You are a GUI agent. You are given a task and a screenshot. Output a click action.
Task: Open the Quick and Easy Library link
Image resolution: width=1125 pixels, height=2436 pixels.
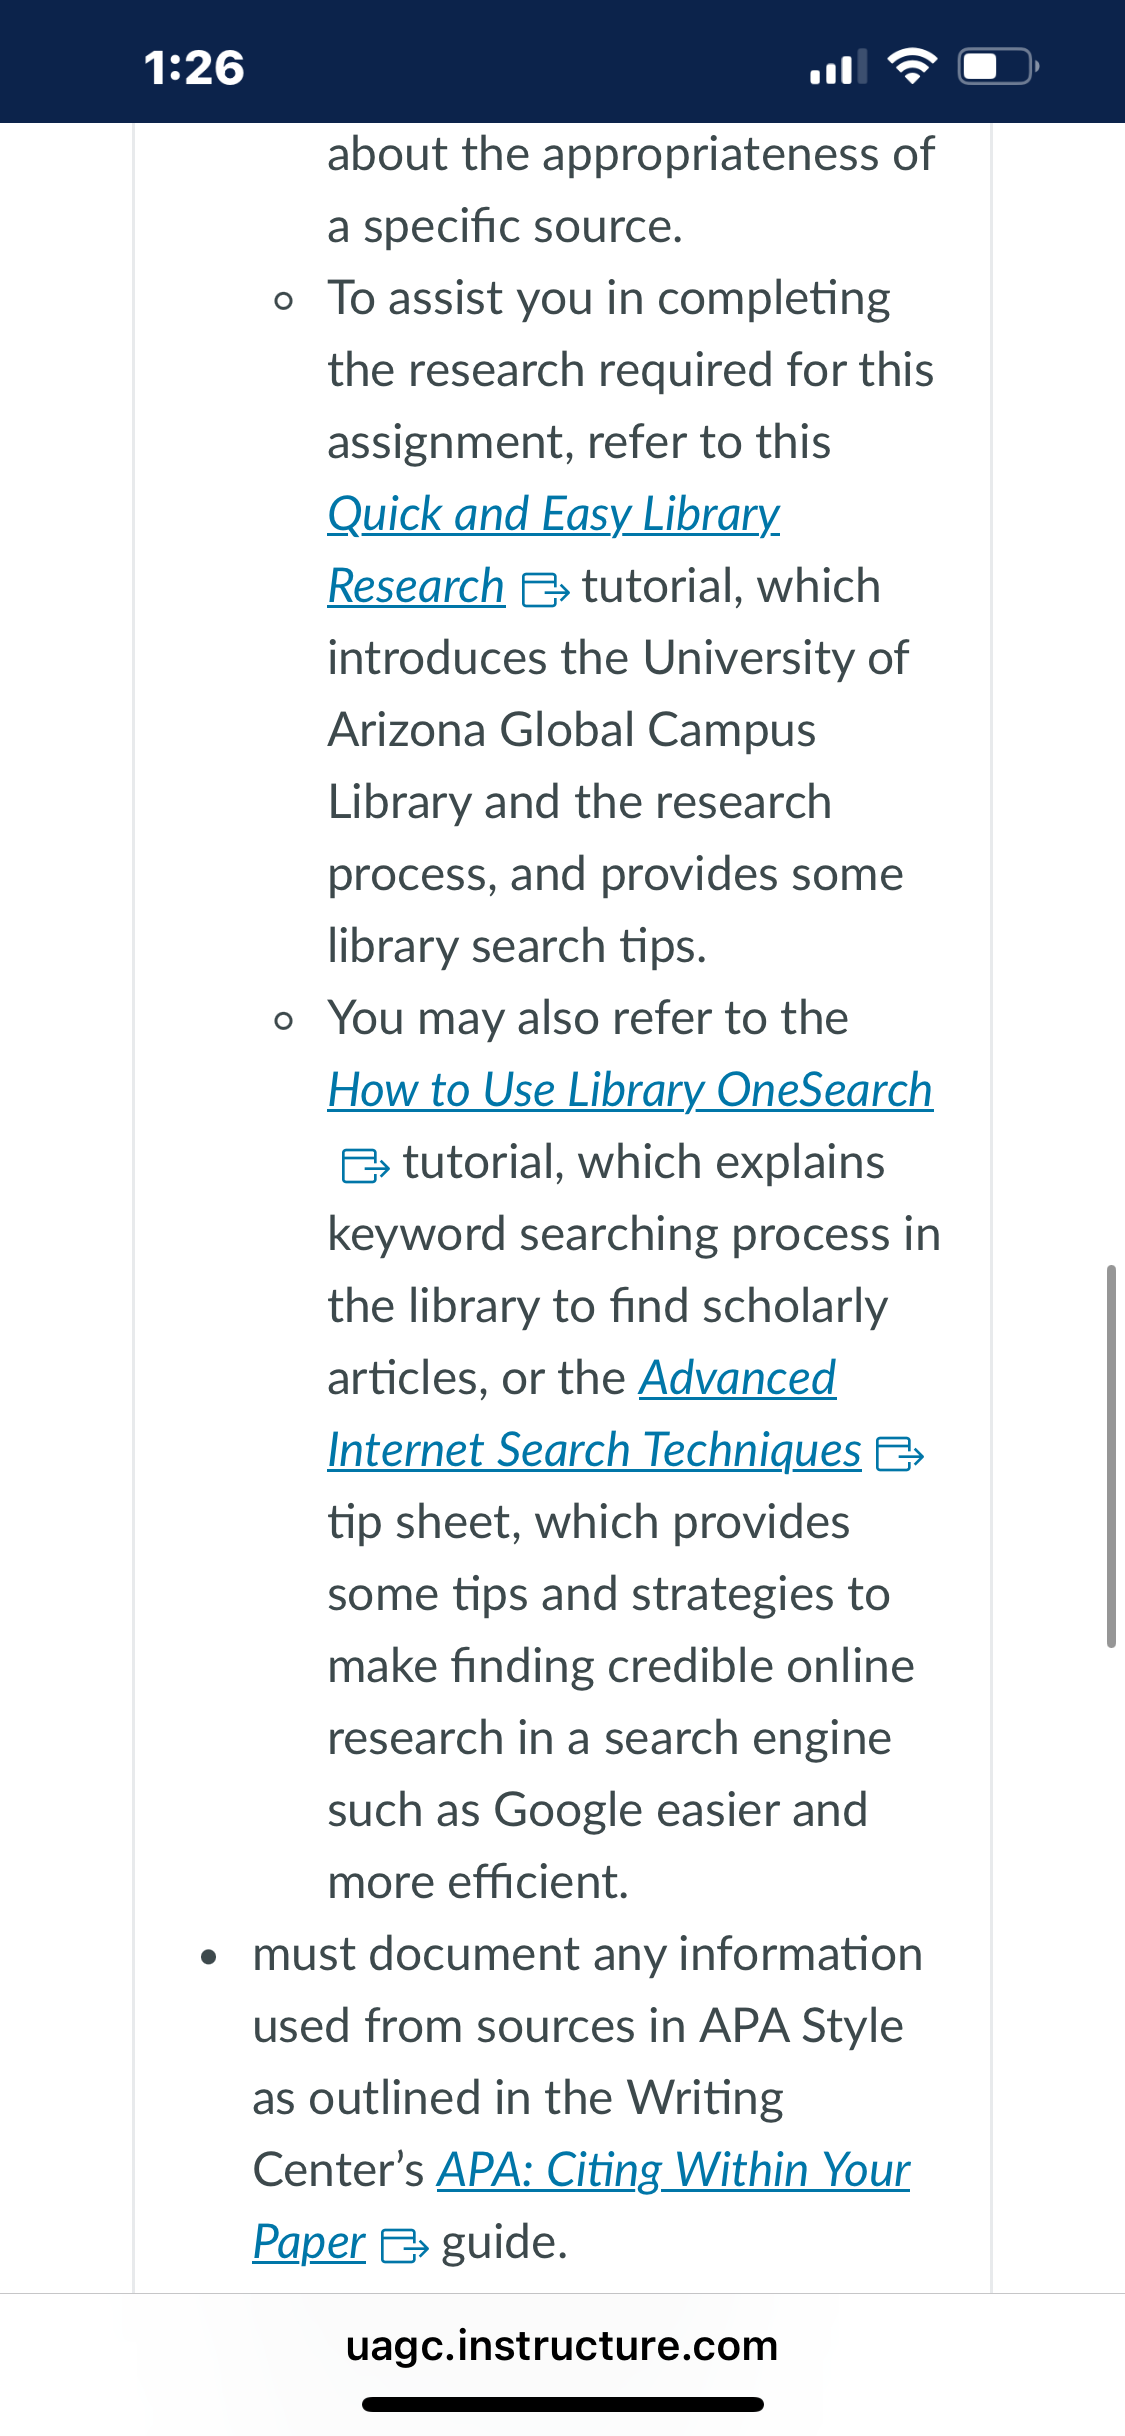click(553, 515)
